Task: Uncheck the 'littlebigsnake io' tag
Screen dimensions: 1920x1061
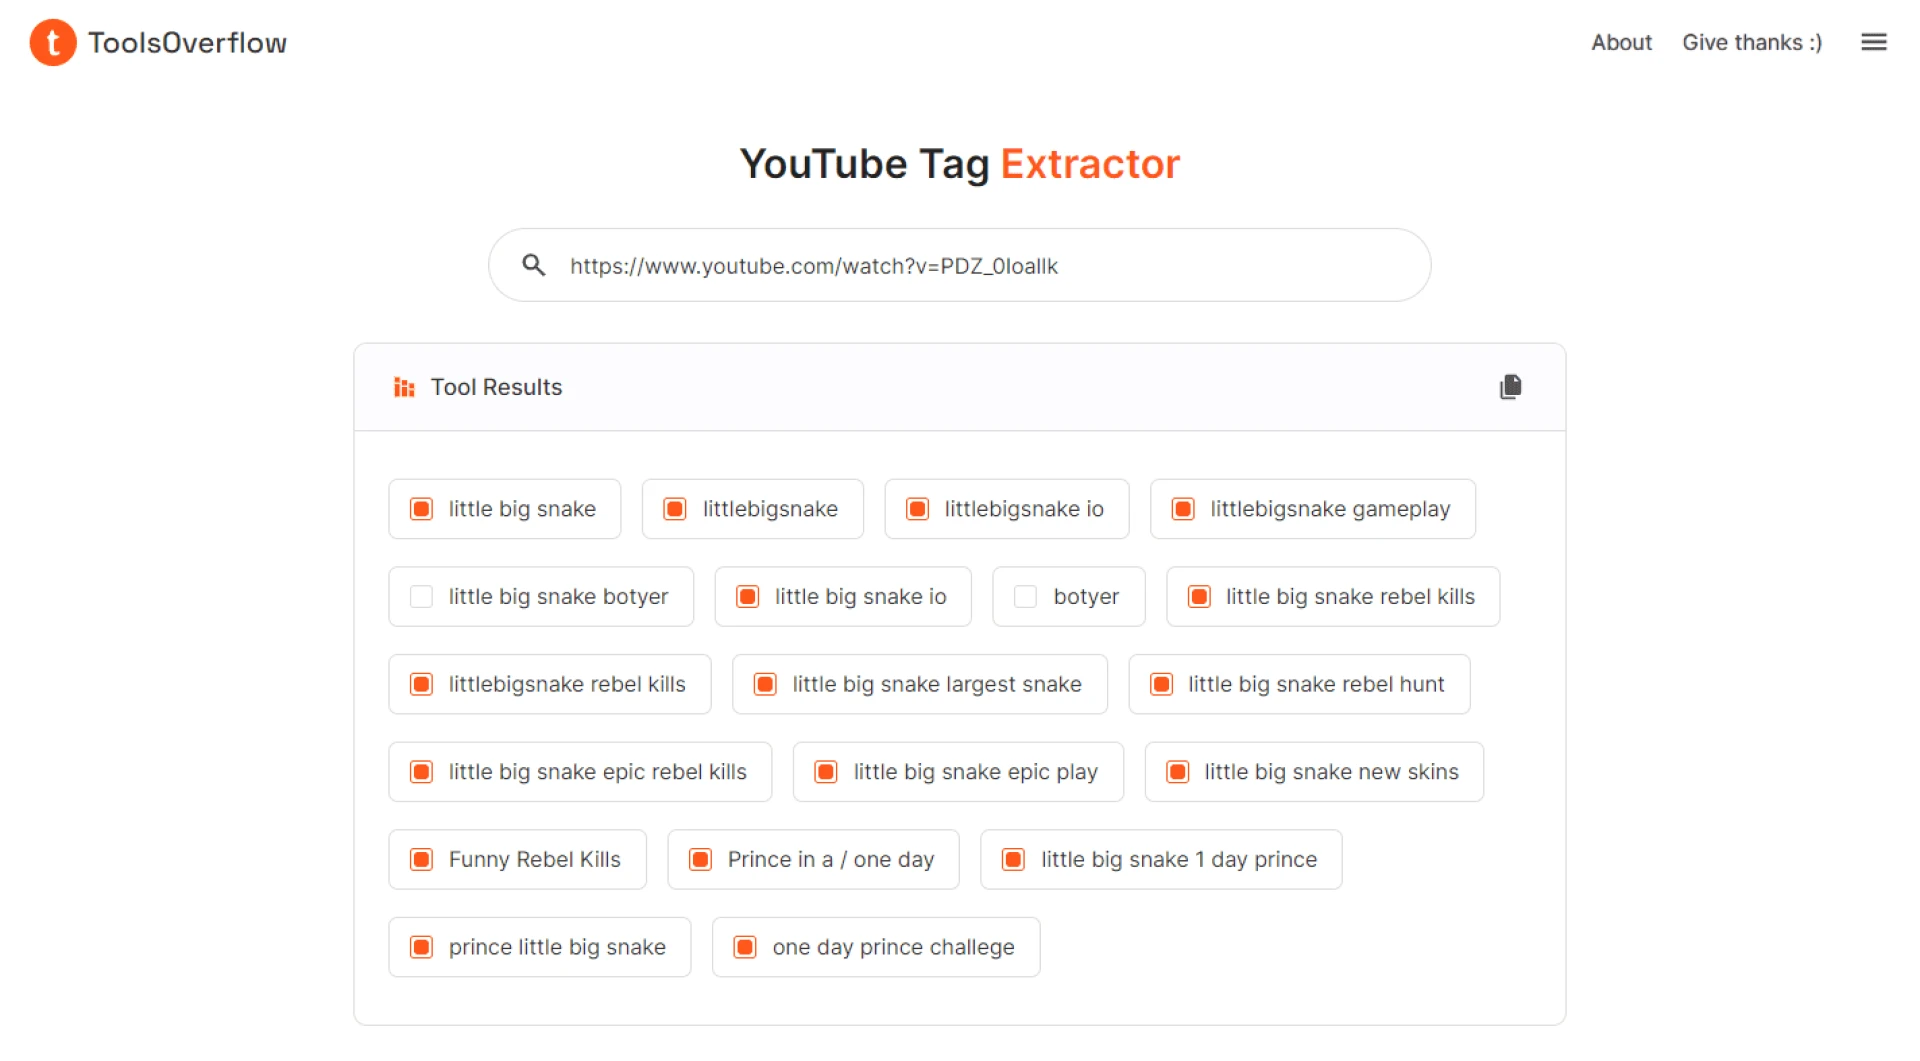Action: coord(917,509)
